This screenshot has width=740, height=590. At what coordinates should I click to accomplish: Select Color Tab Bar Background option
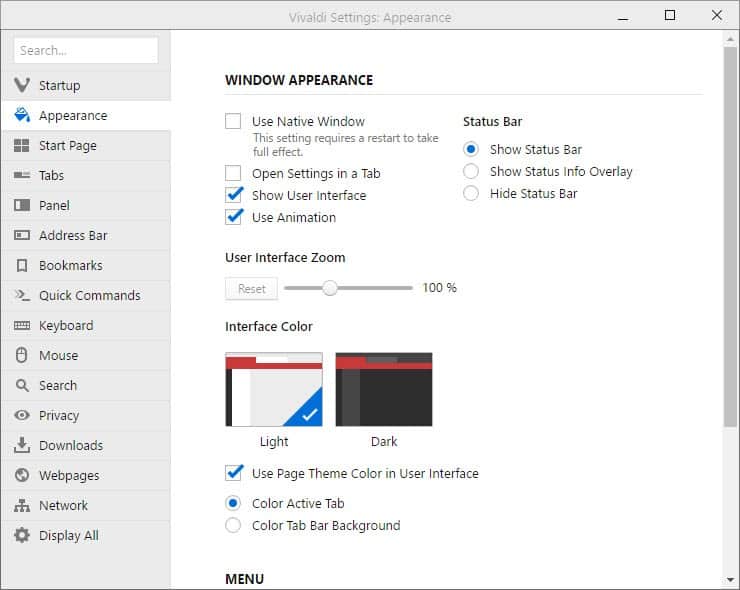point(233,525)
